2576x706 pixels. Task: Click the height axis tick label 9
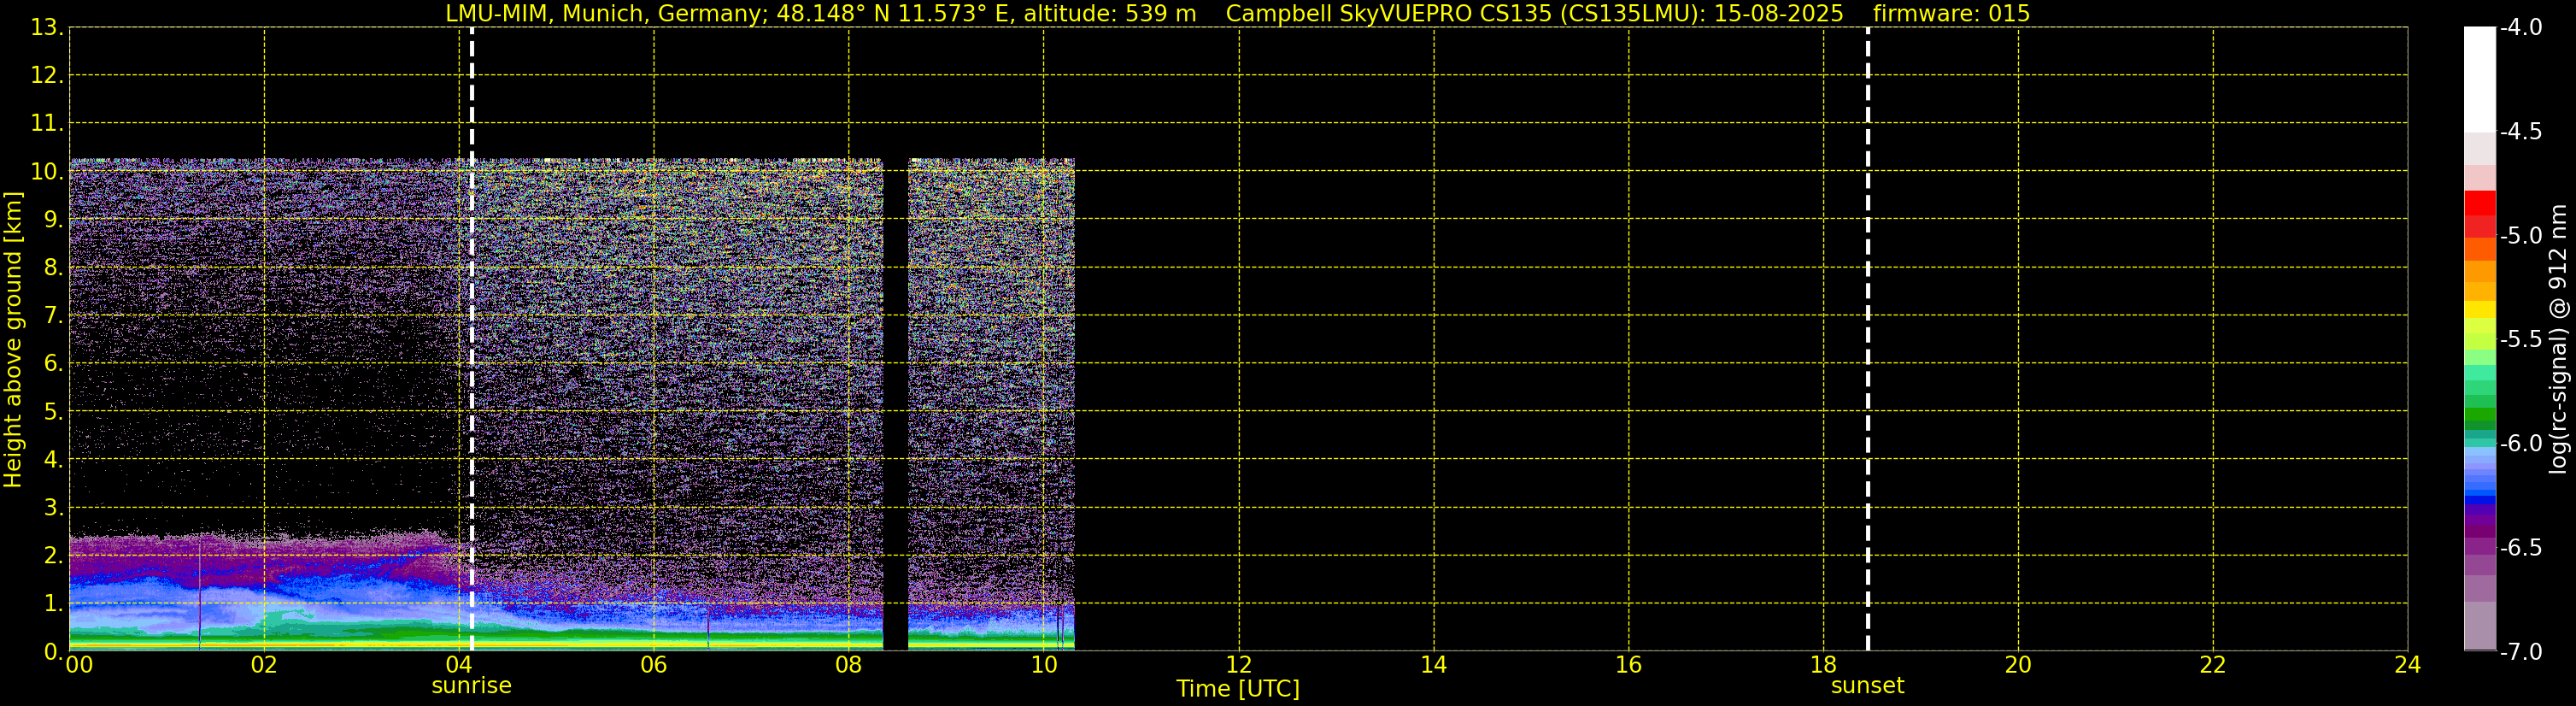click(x=52, y=220)
